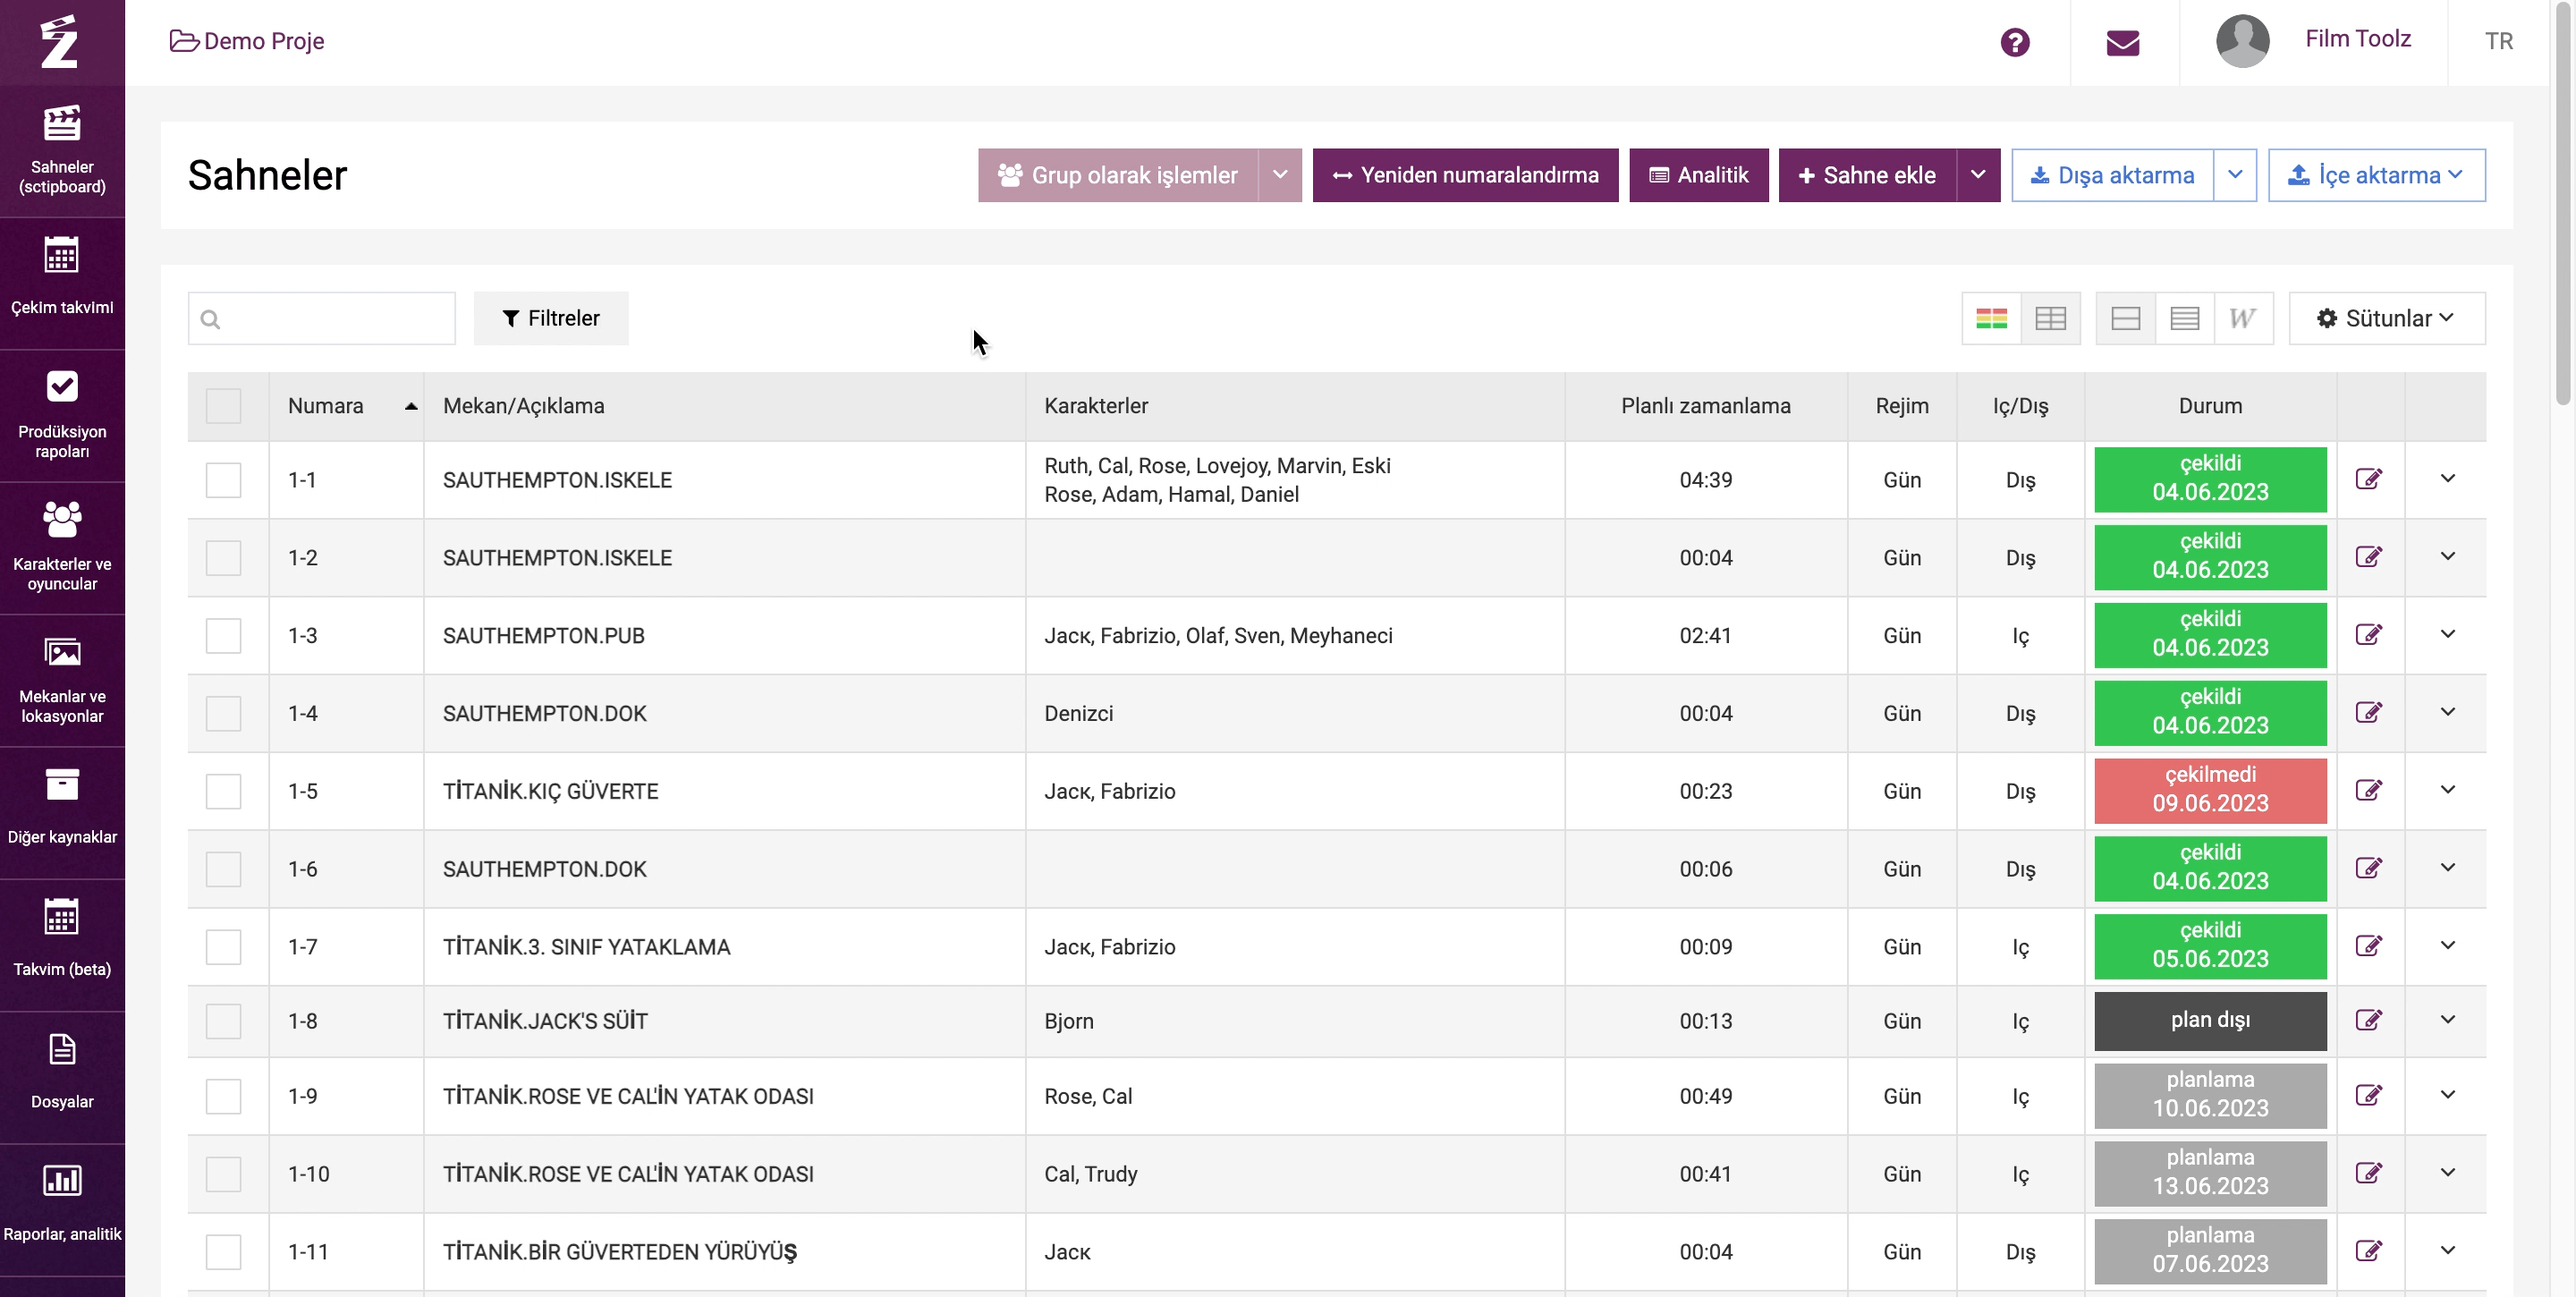Select the table grid view icon
The height and width of the screenshot is (1297, 2576).
(x=2050, y=318)
